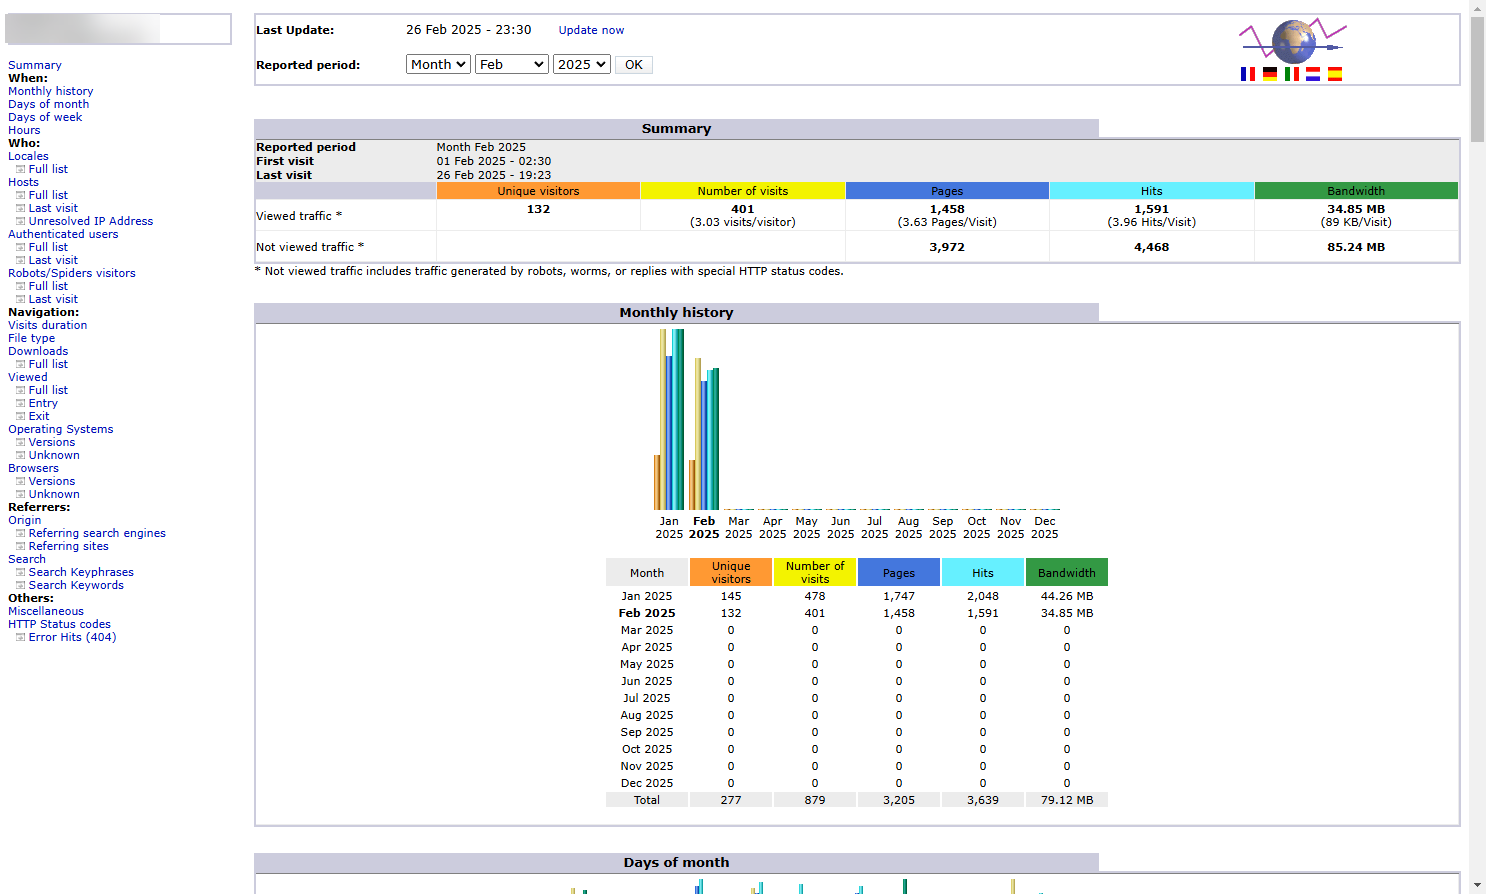This screenshot has width=1486, height=894.
Task: Click icon beside Browsers Versions
Action: click(20, 481)
